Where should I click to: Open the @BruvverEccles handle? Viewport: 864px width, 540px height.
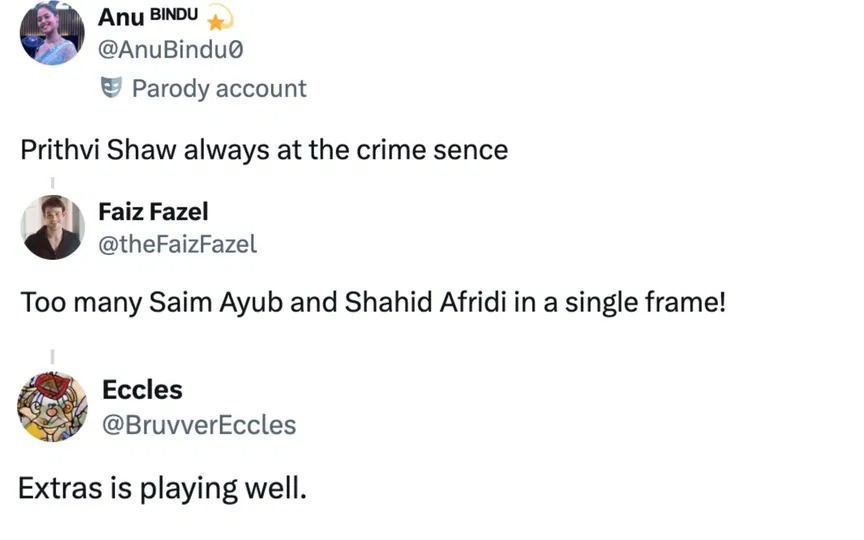tap(199, 425)
